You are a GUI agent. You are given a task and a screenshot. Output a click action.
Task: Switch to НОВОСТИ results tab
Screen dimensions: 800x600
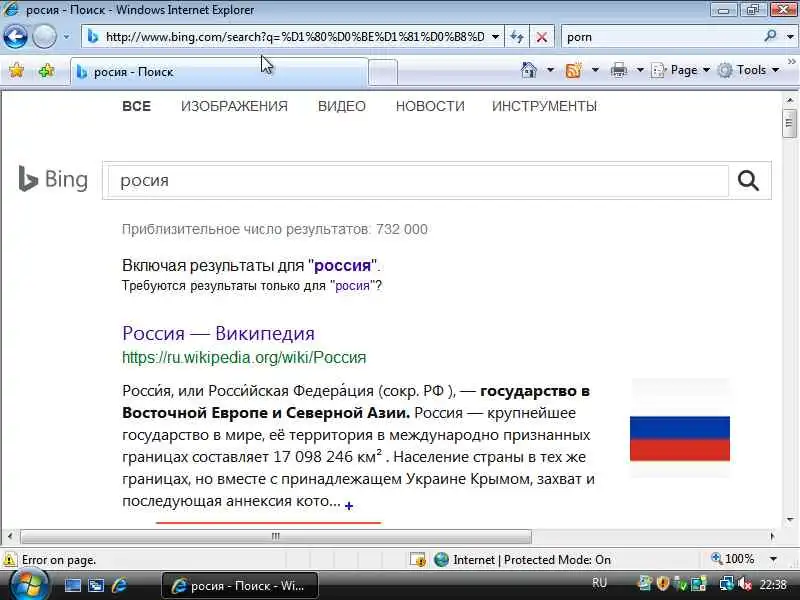[430, 106]
